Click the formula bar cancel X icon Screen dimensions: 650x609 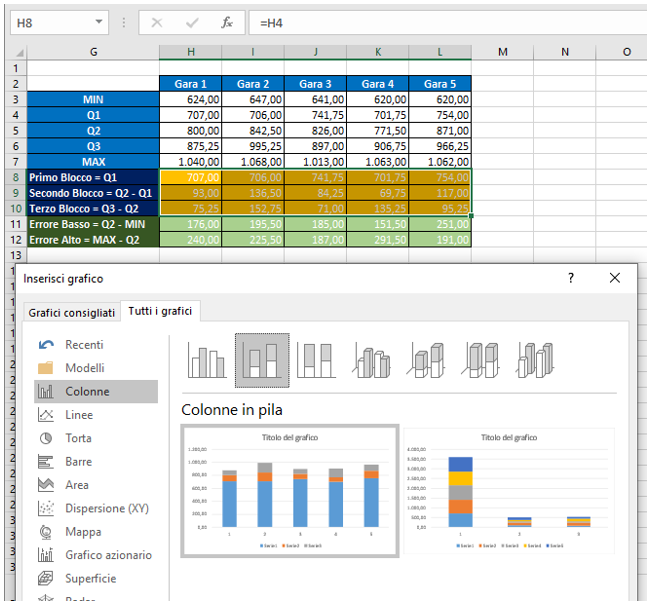157,22
